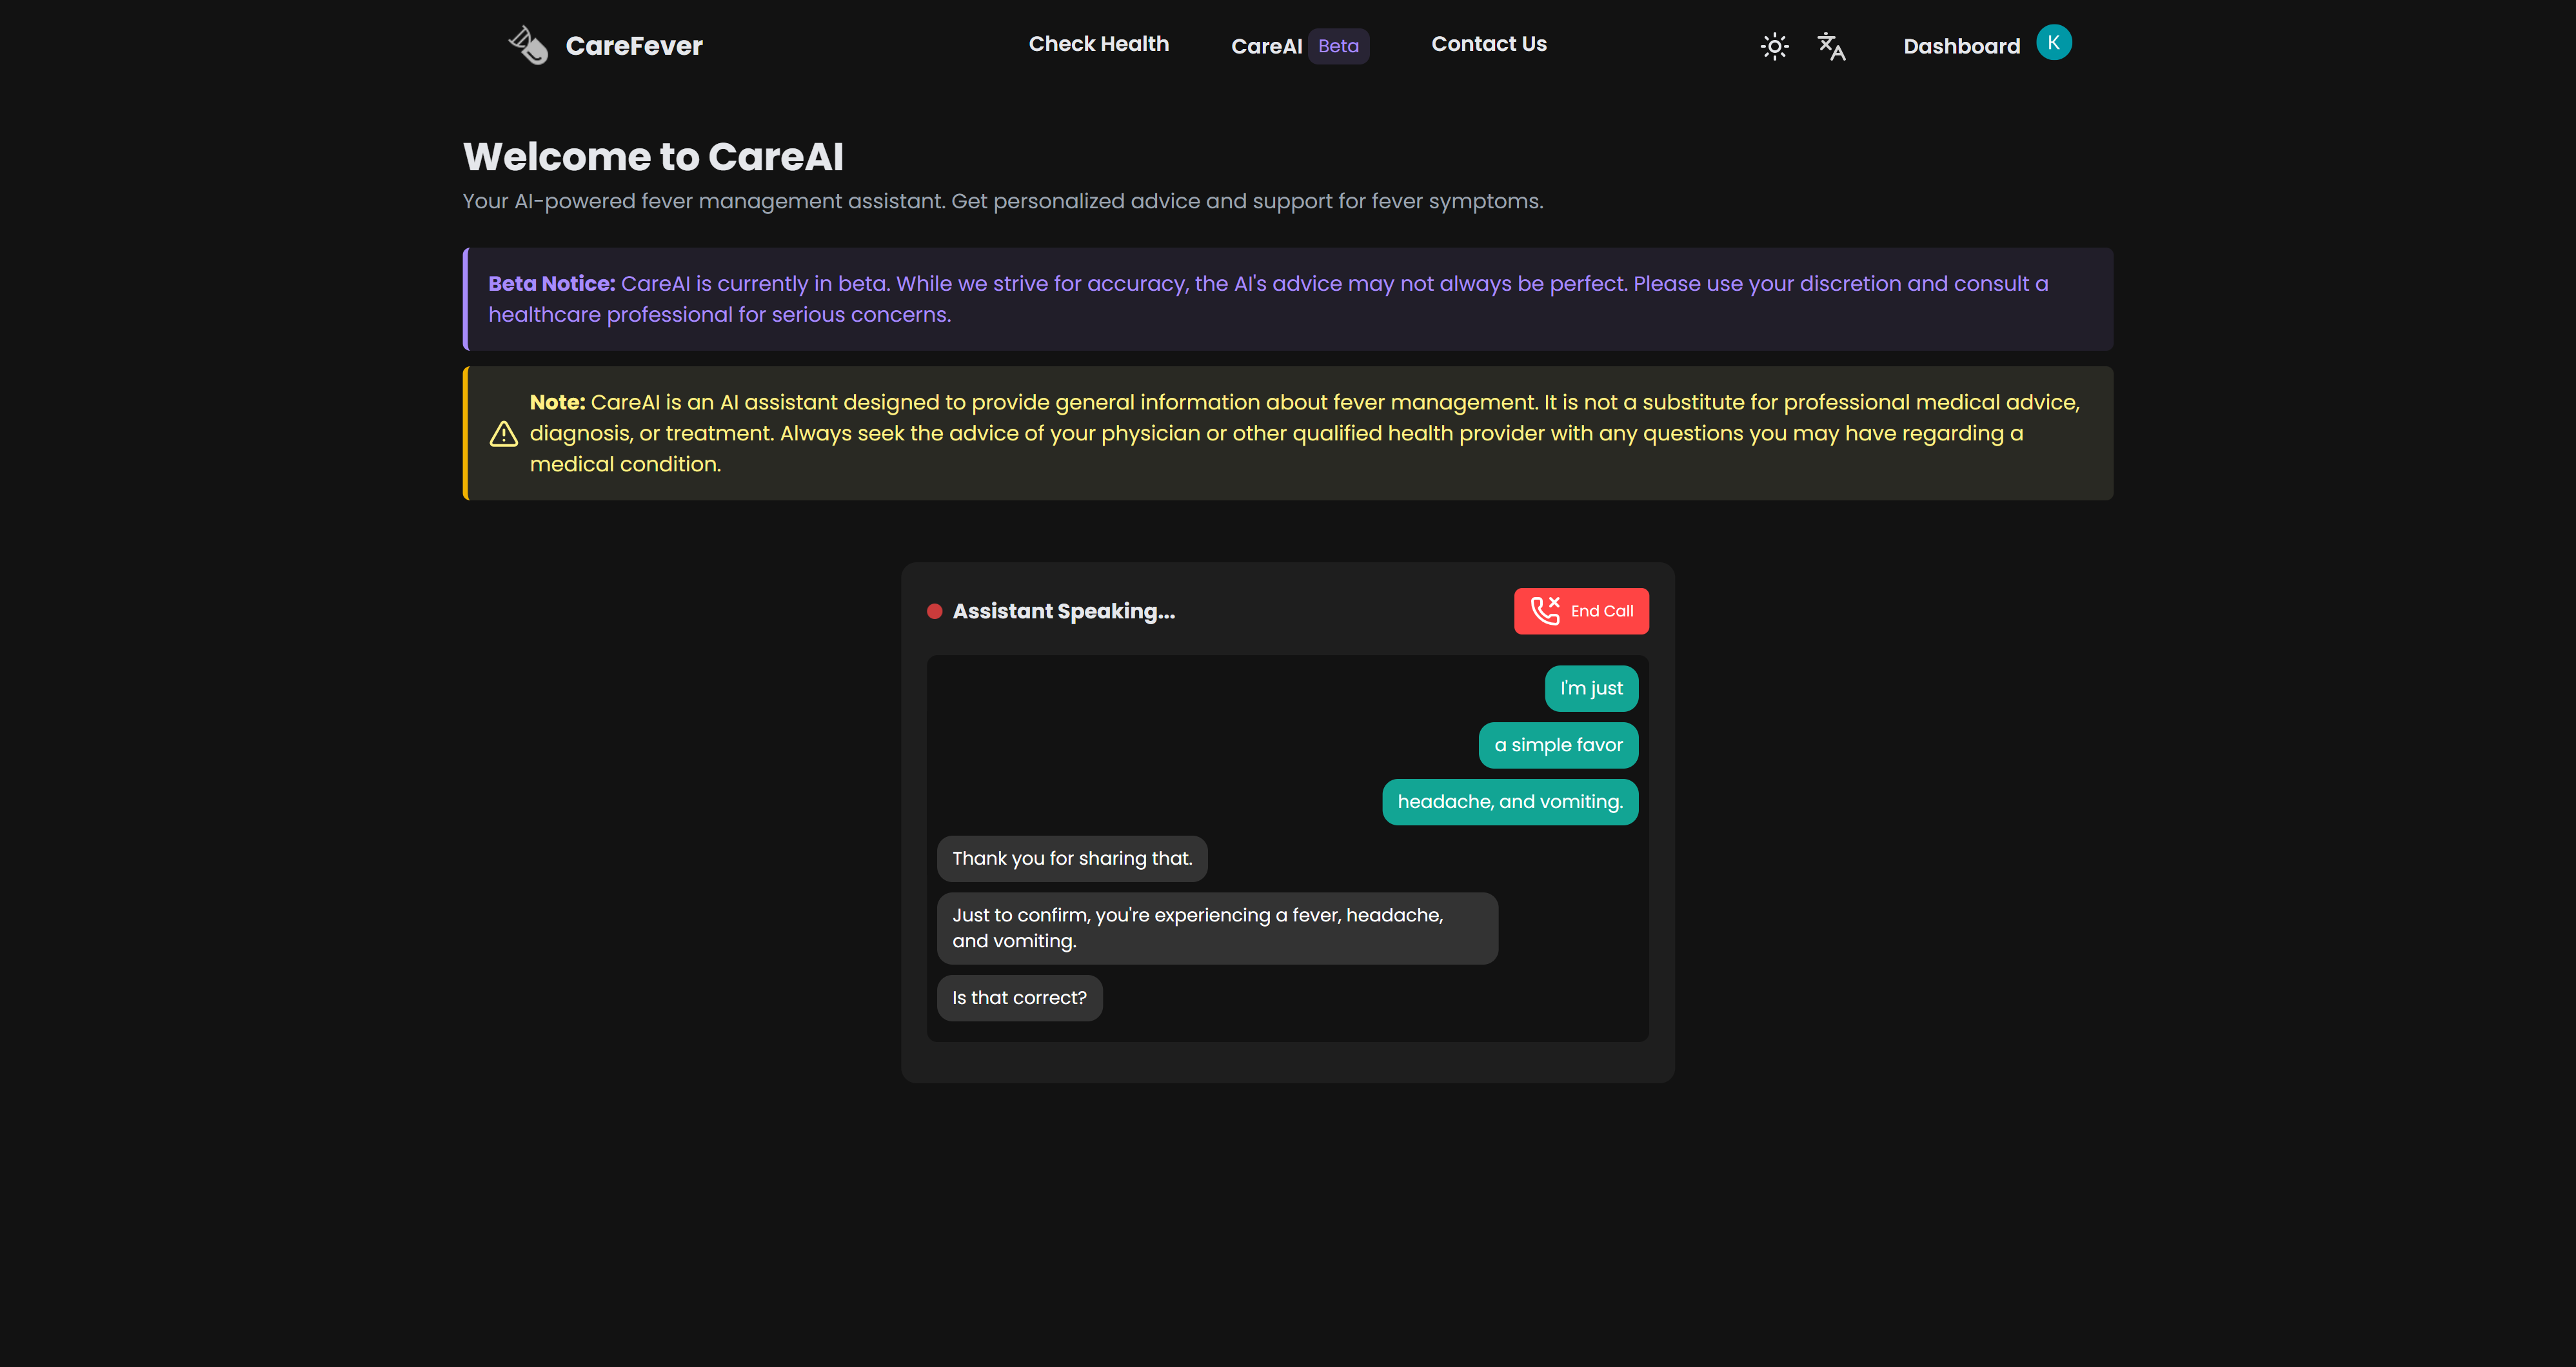Select the "a simple favor" chat bubble

point(1557,745)
